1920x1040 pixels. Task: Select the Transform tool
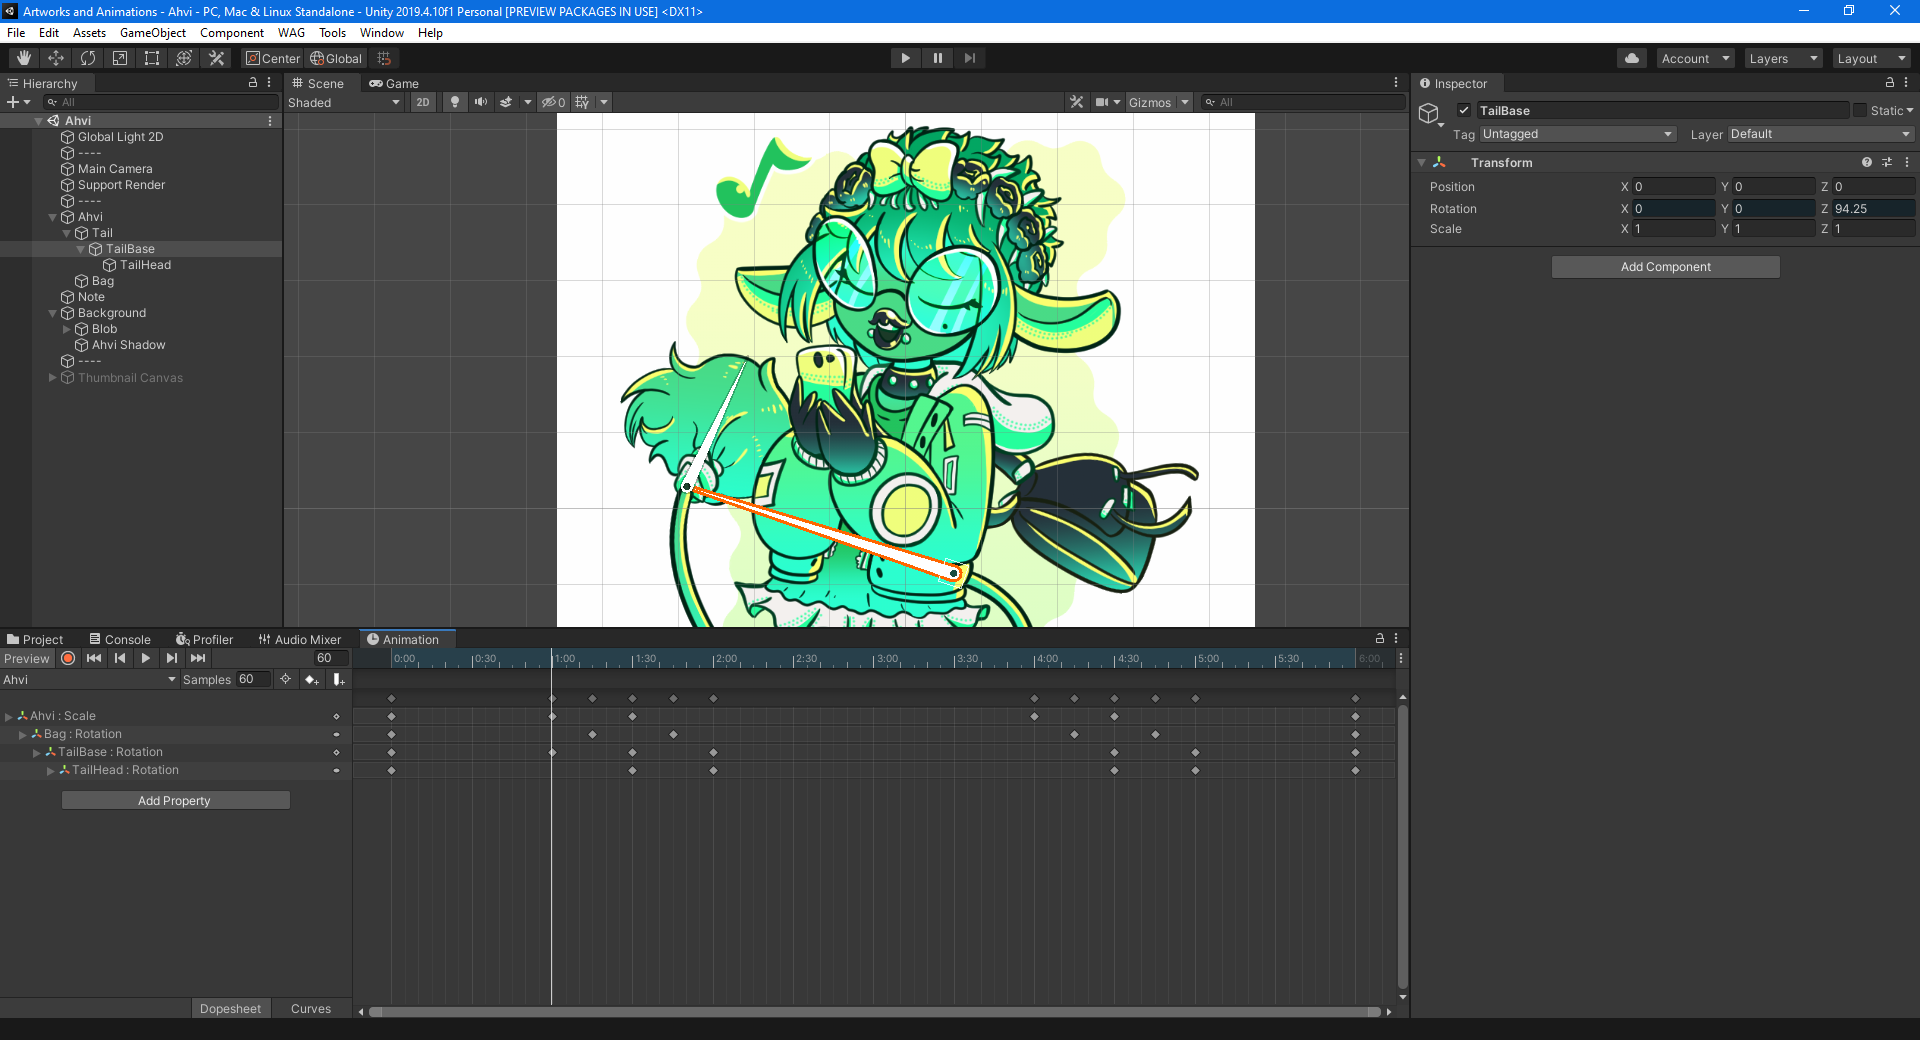(x=184, y=58)
